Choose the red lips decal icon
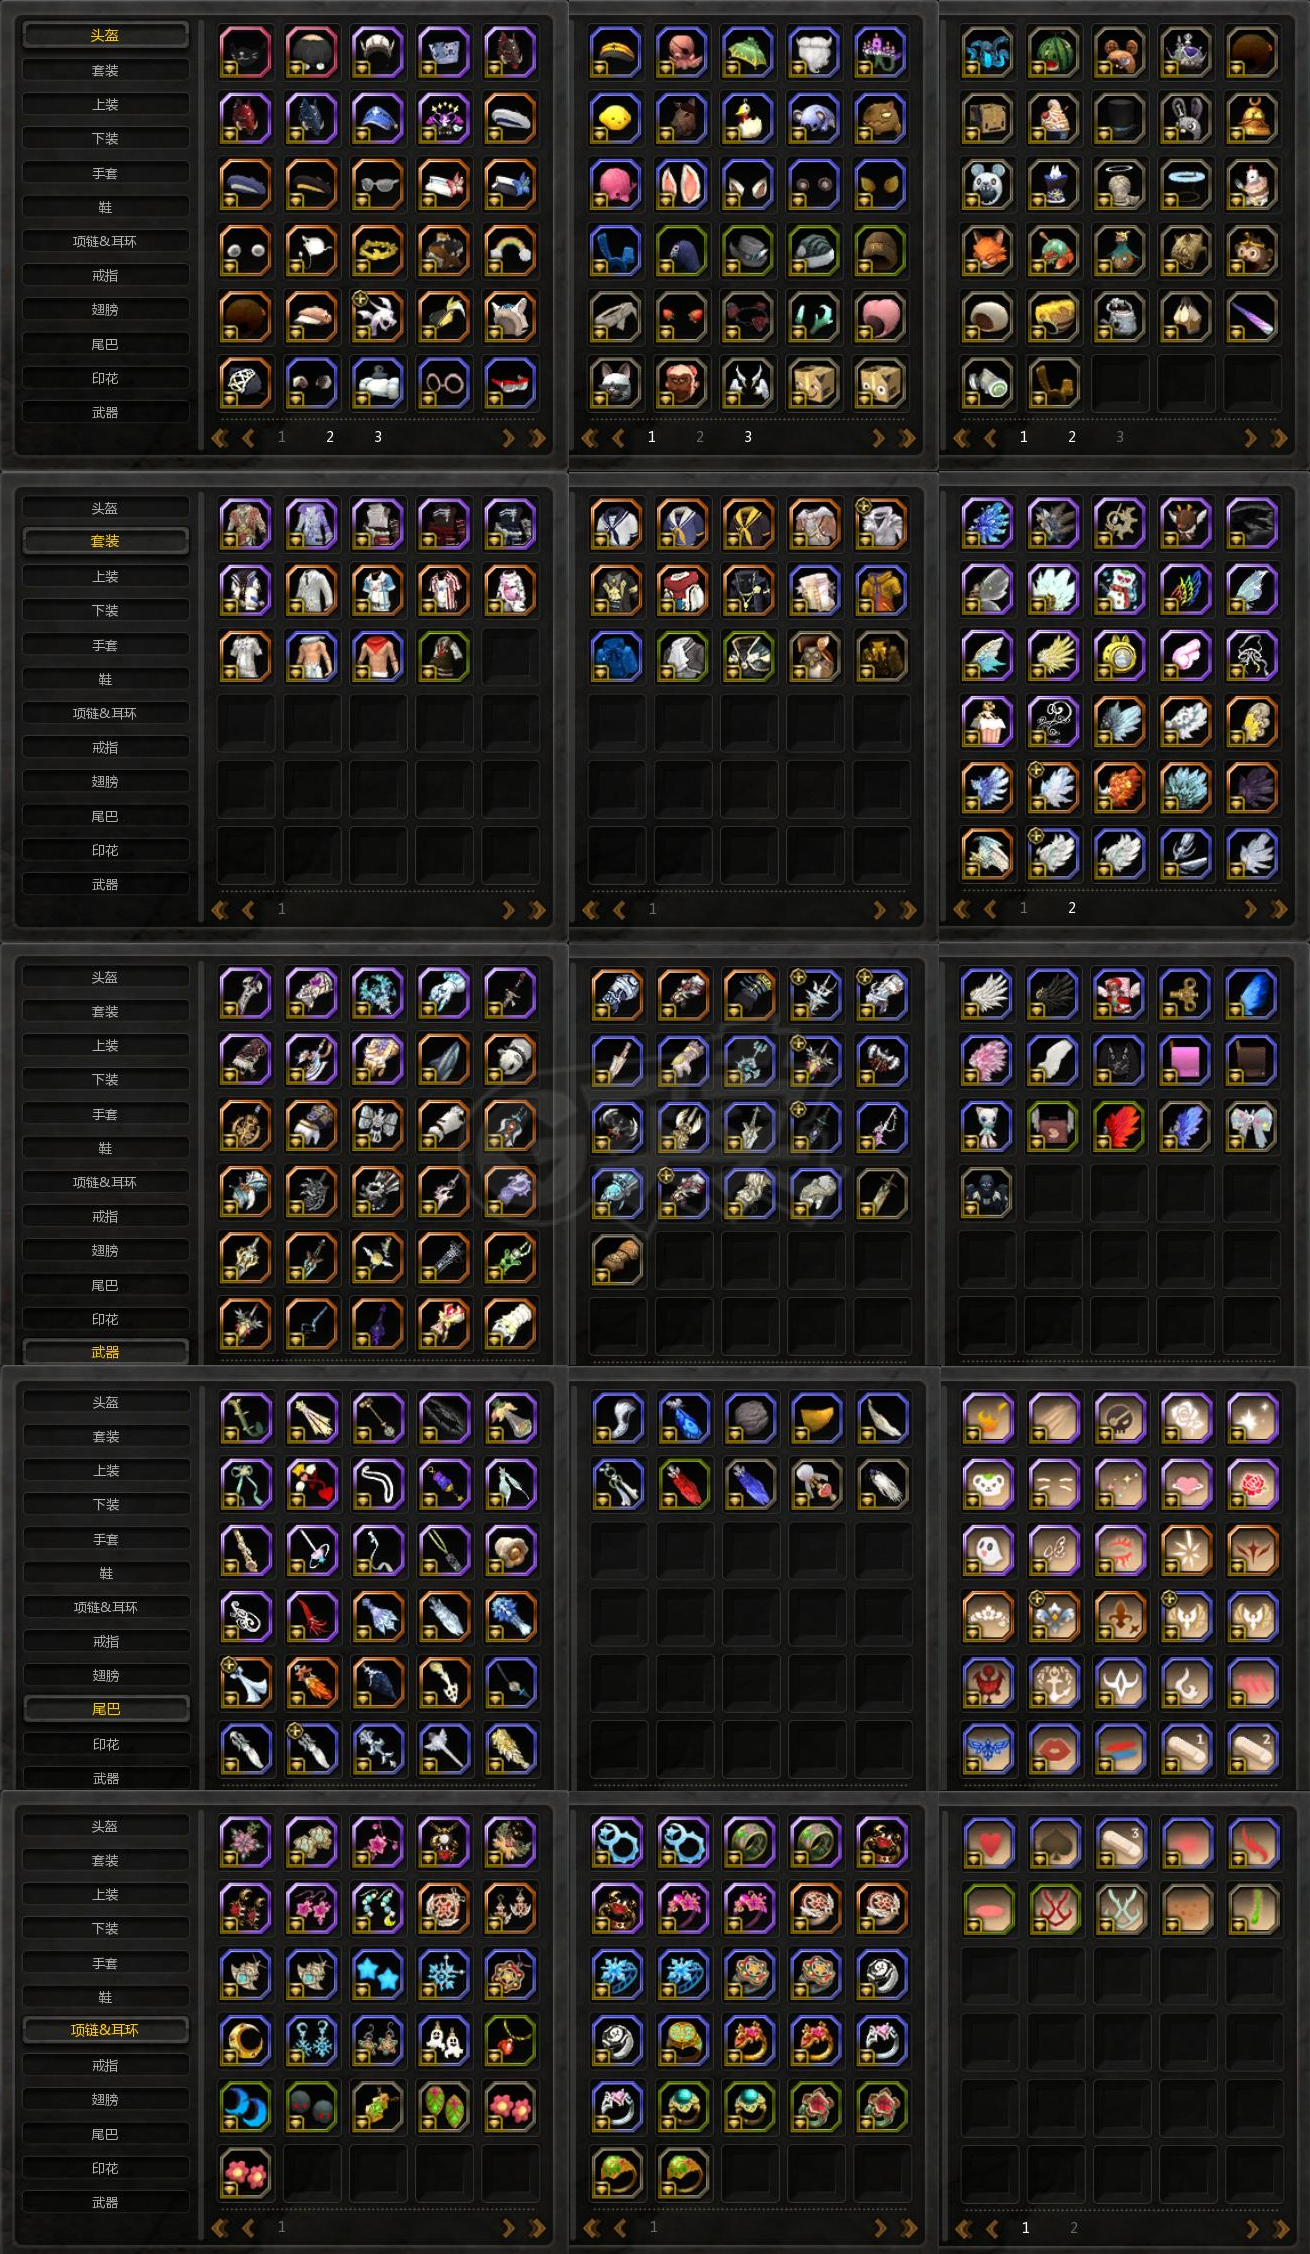 (1054, 1749)
